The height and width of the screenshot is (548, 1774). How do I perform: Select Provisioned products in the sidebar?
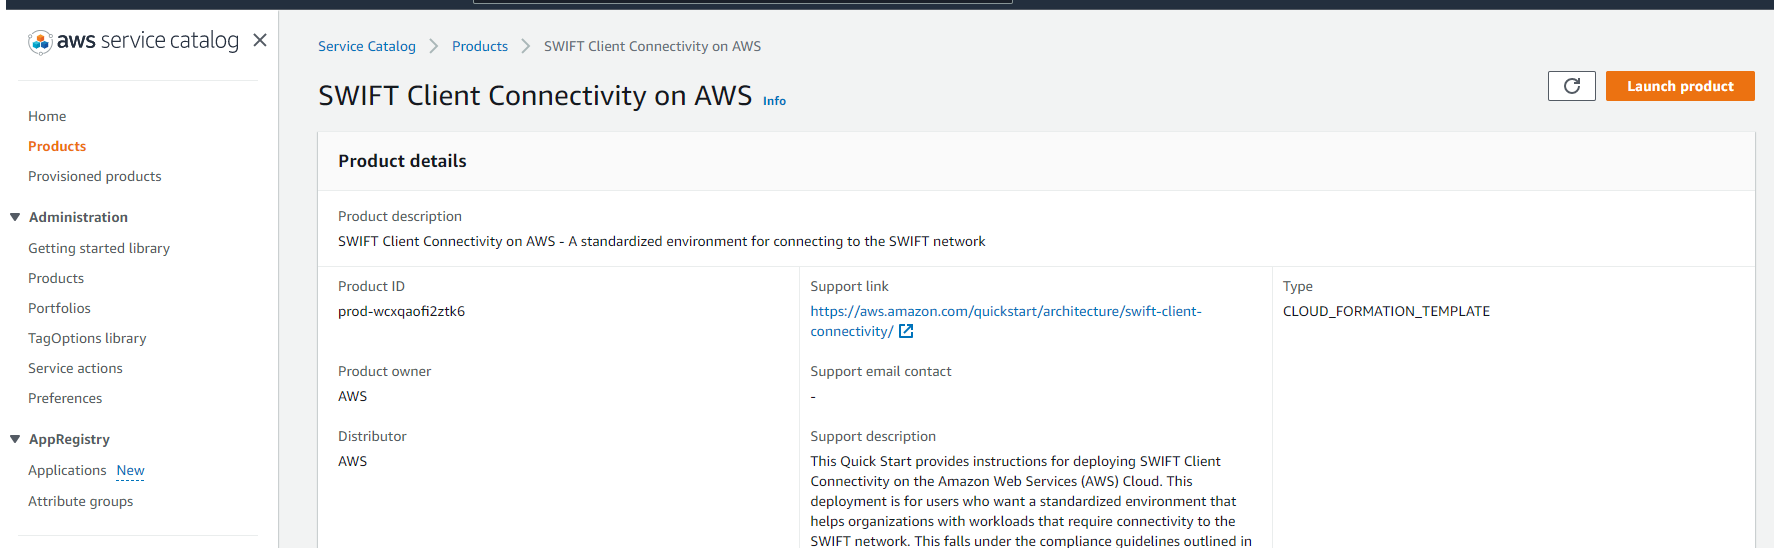(x=95, y=176)
